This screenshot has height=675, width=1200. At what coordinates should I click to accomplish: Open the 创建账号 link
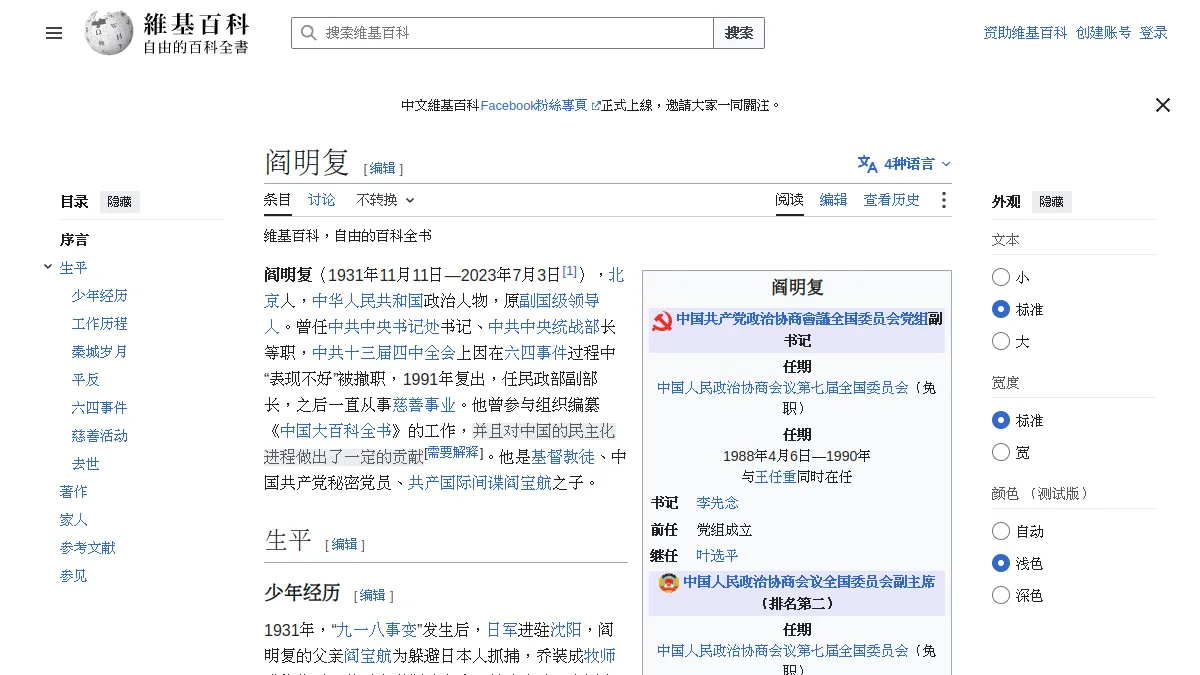1104,33
